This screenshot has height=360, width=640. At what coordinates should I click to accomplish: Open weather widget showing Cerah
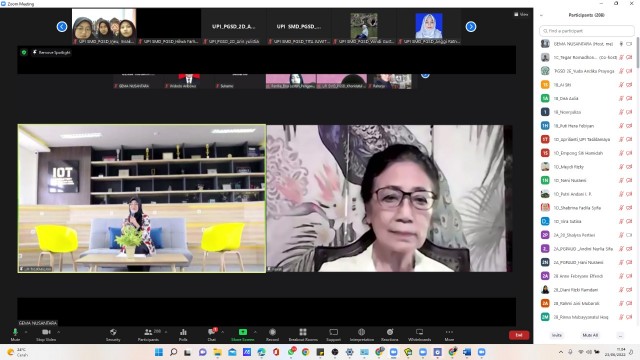coord(17,352)
